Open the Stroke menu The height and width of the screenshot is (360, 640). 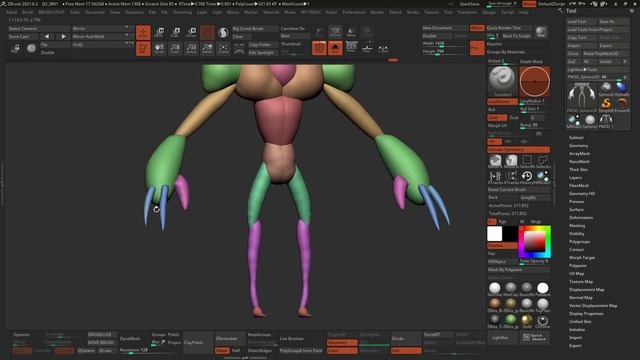(x=413, y=12)
